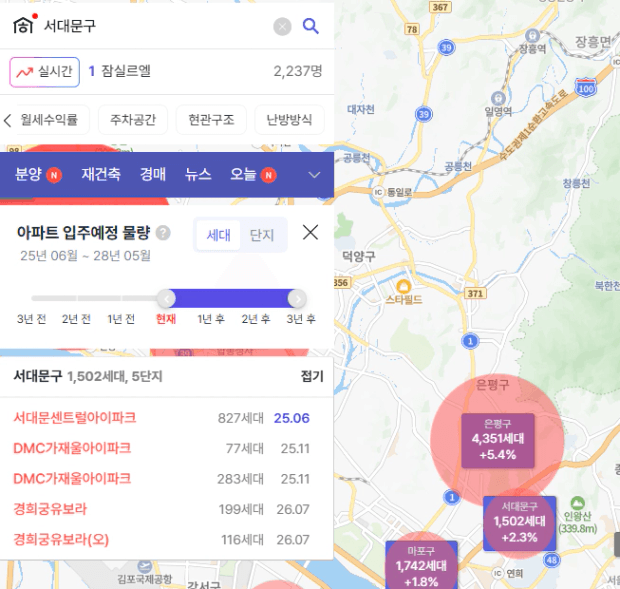Click the 김포국제공항 airport icon
620x589 pixels.
point(145,566)
